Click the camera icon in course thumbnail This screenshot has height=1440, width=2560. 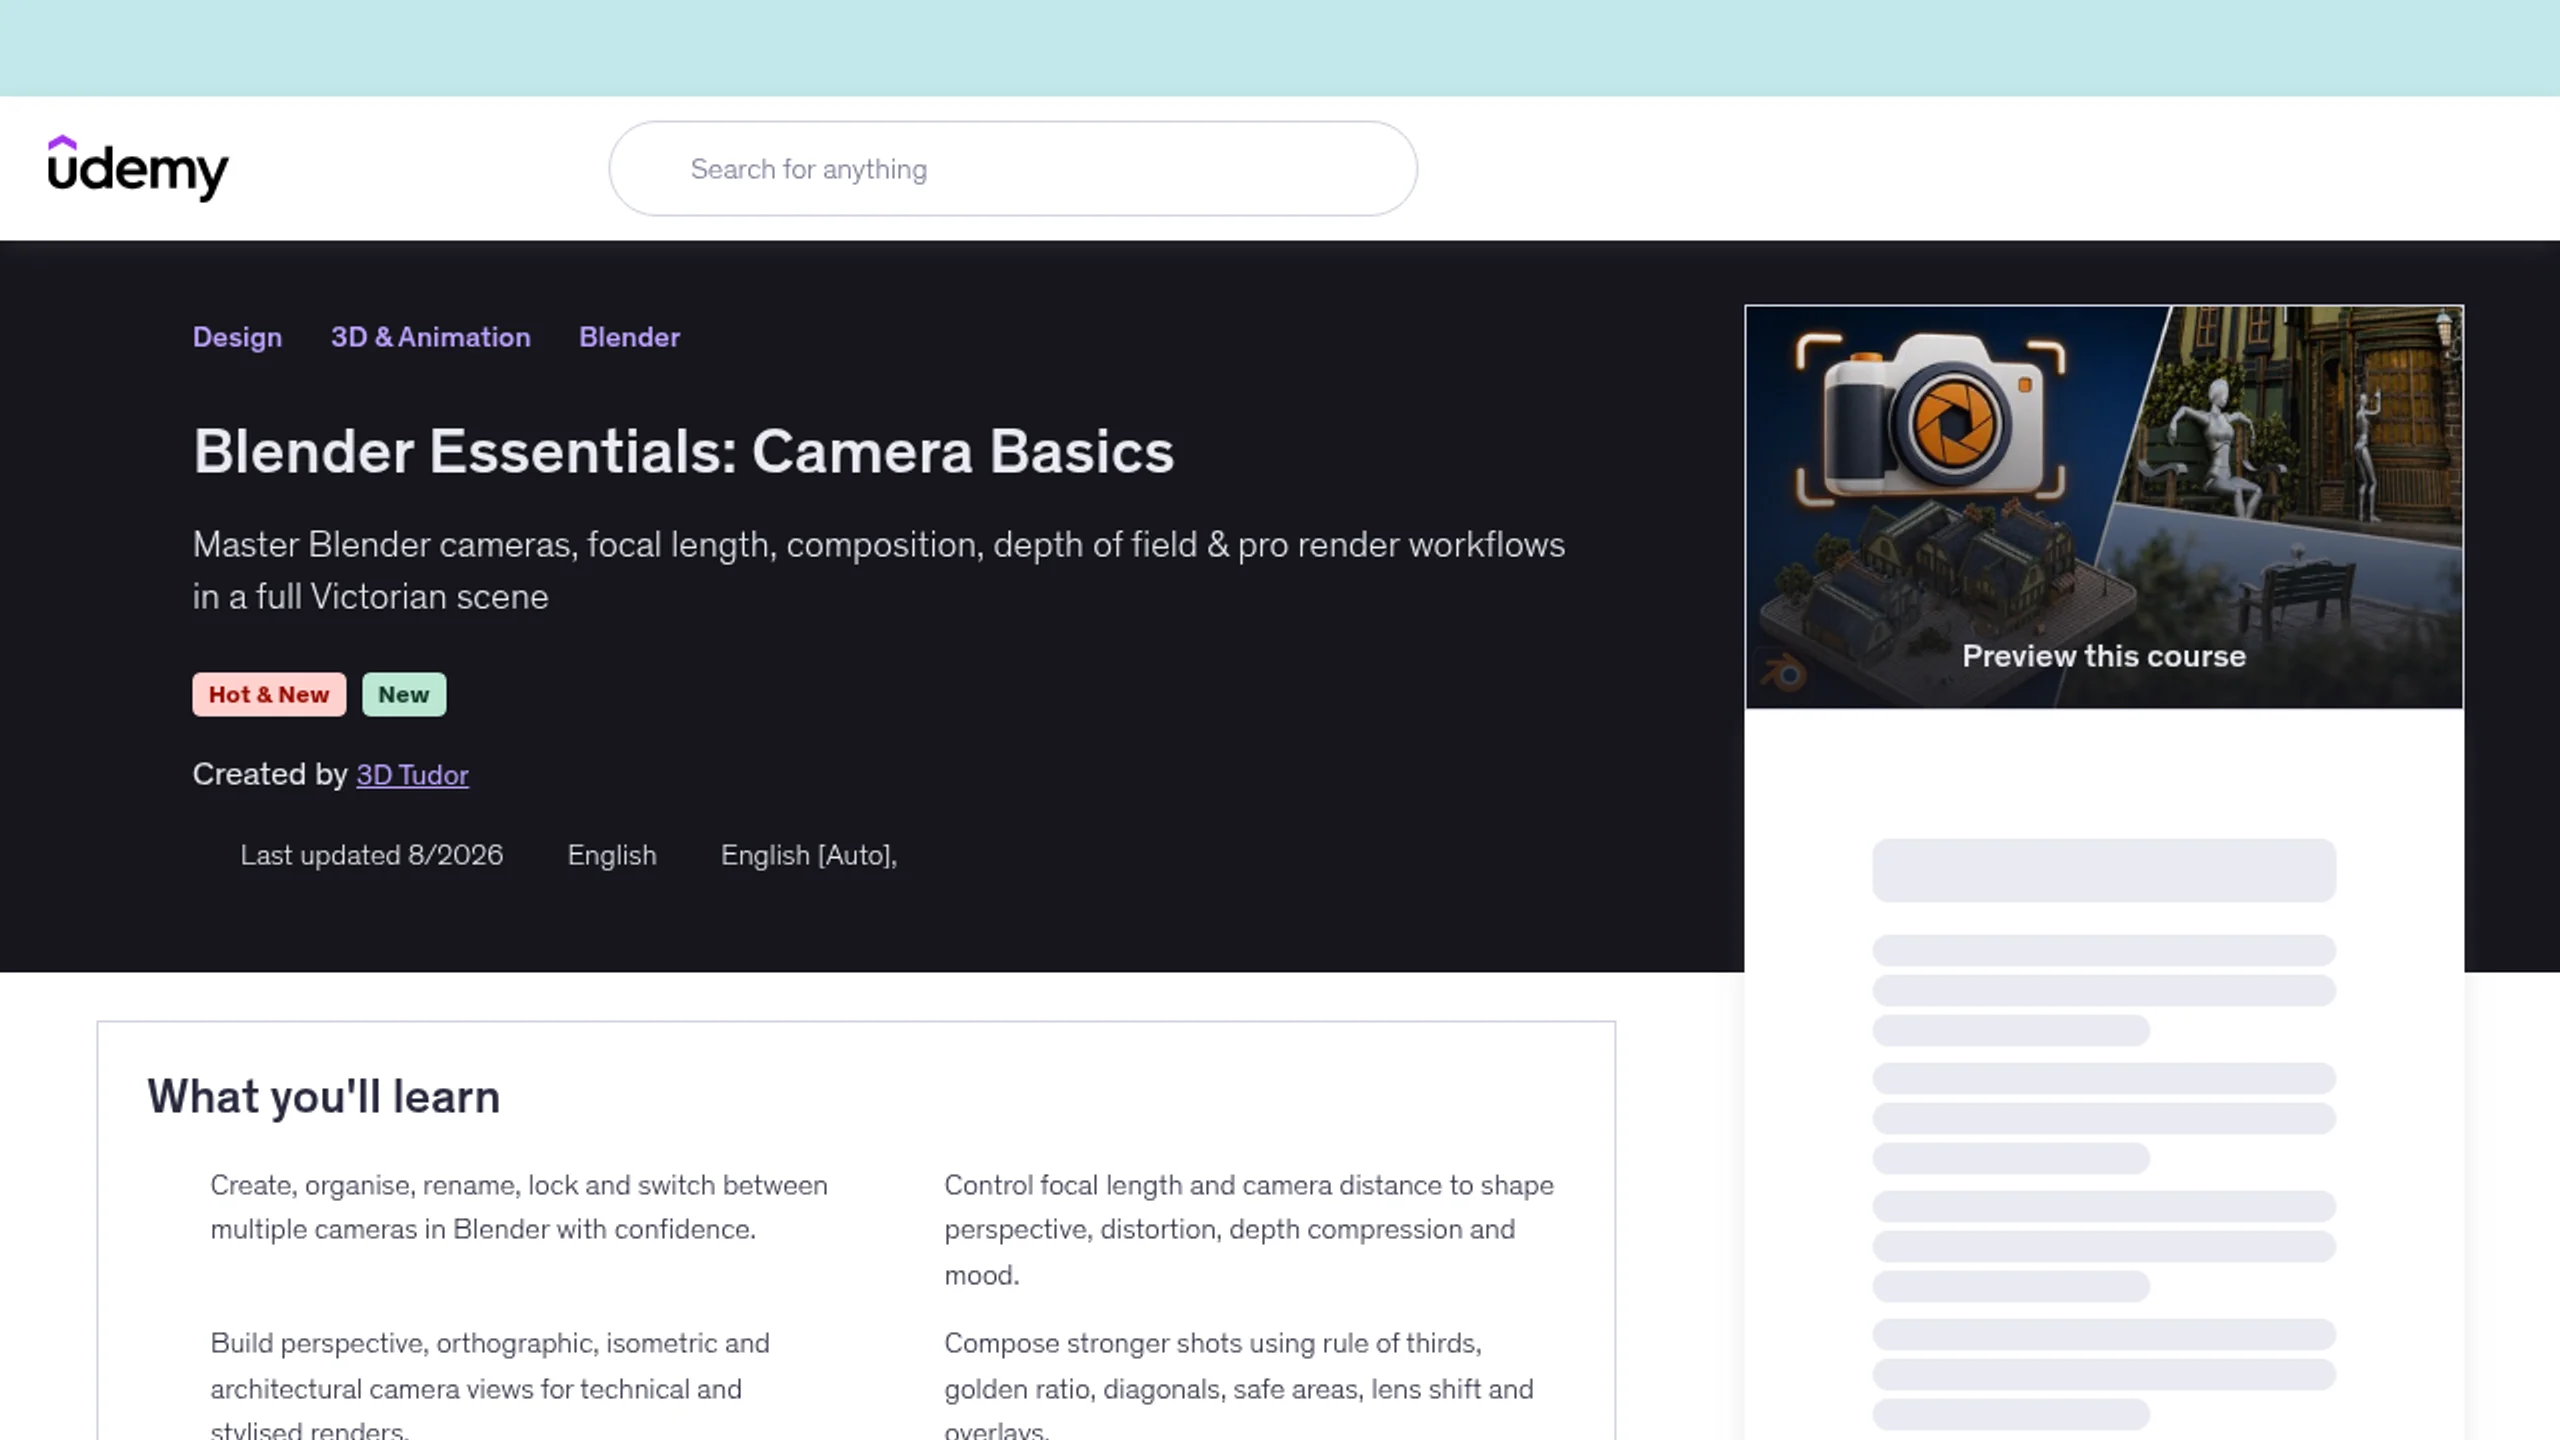point(1931,420)
